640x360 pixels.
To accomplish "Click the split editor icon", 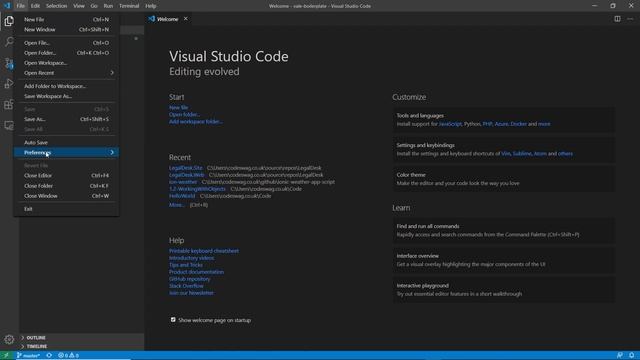I will (x=618, y=19).
